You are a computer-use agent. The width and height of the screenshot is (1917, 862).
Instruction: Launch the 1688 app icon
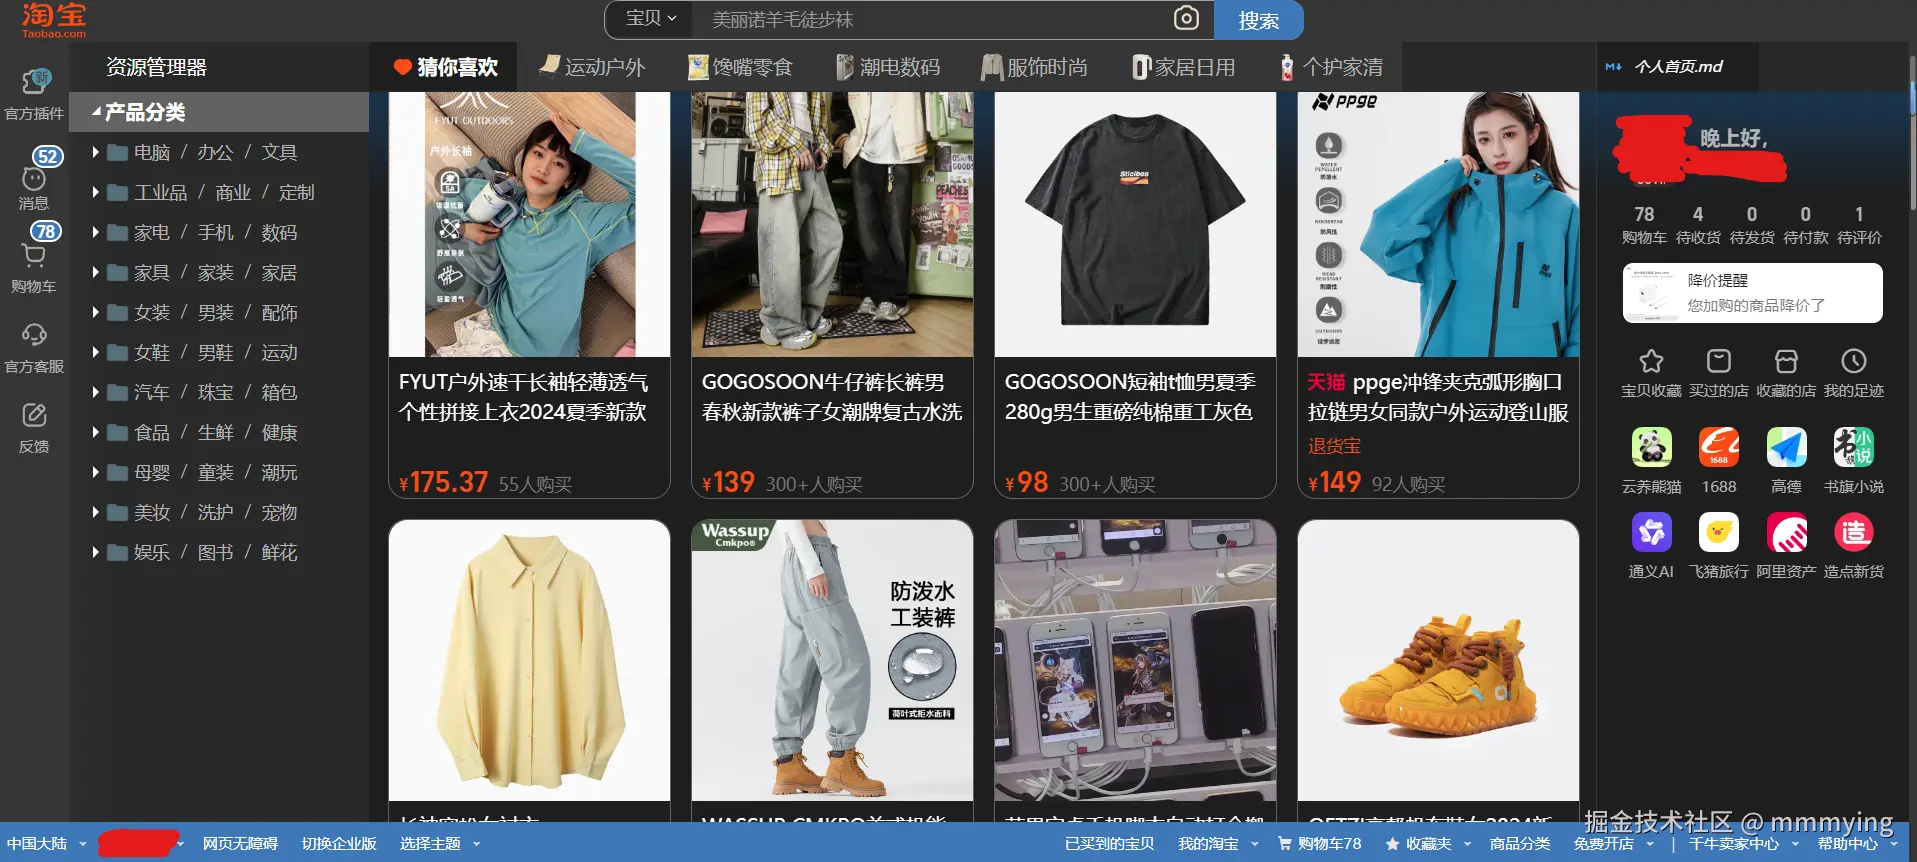[1719, 447]
